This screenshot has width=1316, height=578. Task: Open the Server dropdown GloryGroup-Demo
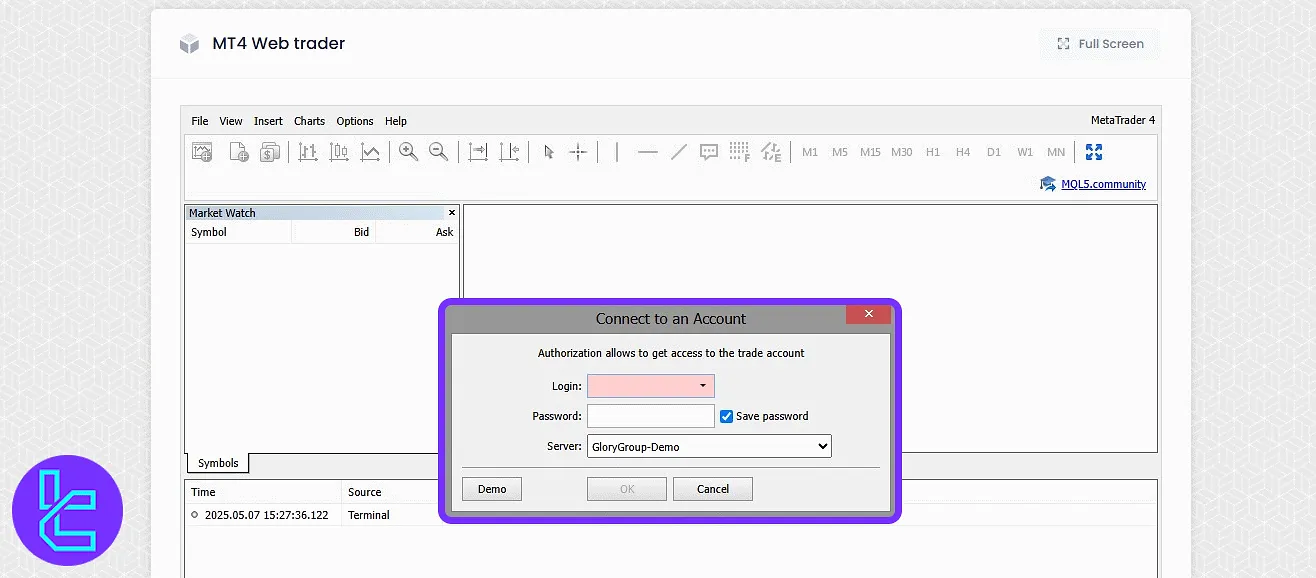709,447
